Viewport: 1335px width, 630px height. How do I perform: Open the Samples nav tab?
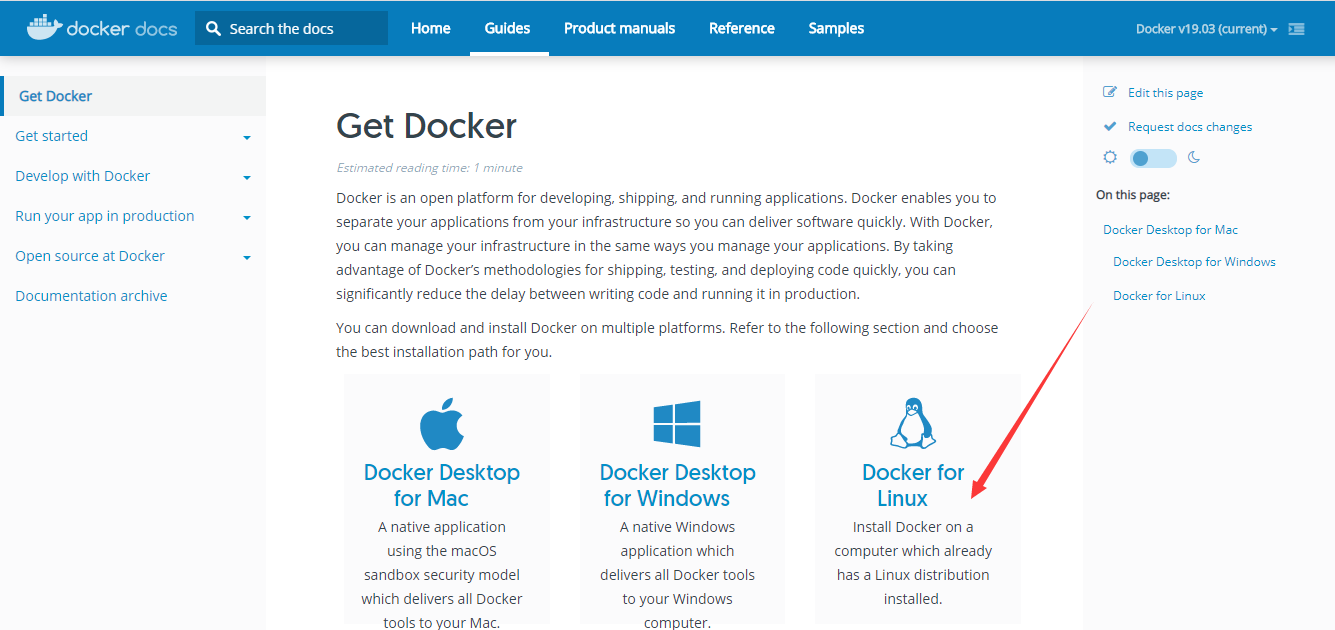coord(837,28)
